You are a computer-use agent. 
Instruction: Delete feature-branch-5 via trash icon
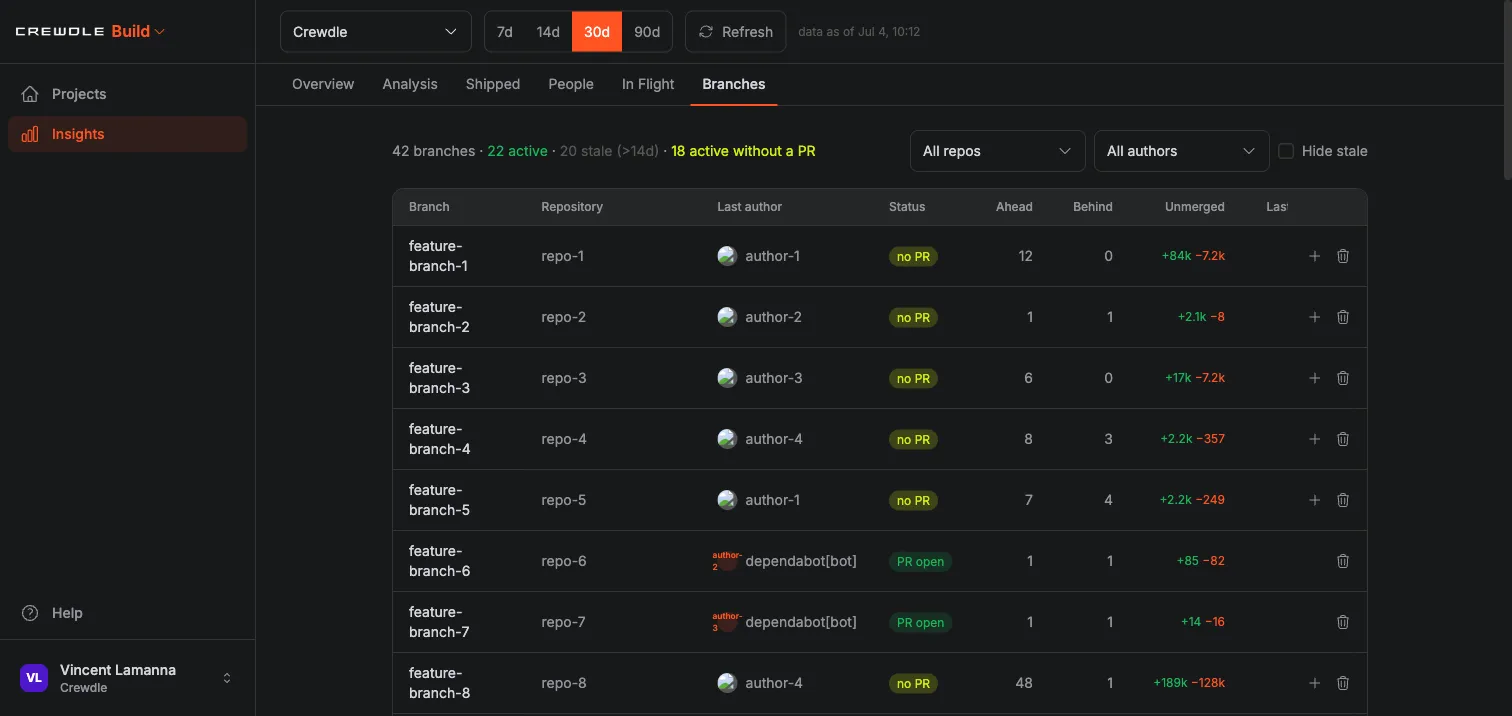tap(1343, 500)
